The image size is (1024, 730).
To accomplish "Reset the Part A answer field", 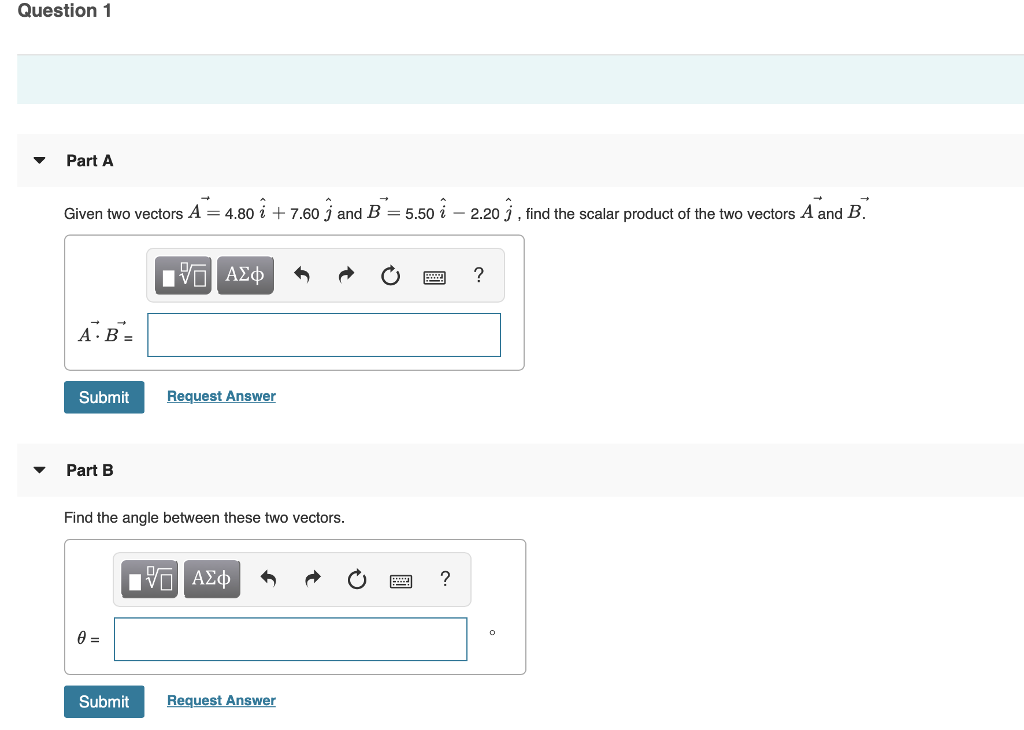I will pyautogui.click(x=390, y=275).
